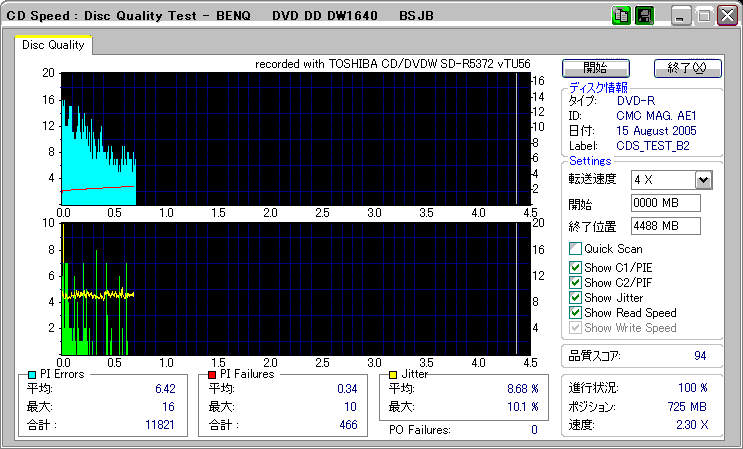Click PI Errors average 6.42
This screenshot has width=743, height=449.
(x=165, y=389)
